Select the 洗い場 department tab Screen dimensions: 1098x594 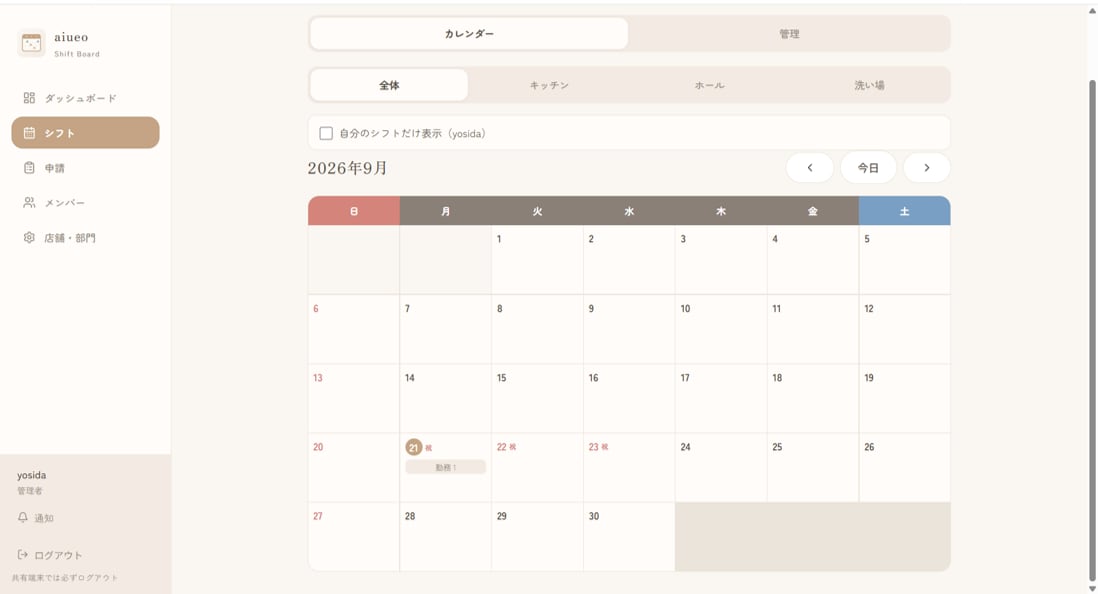[869, 85]
